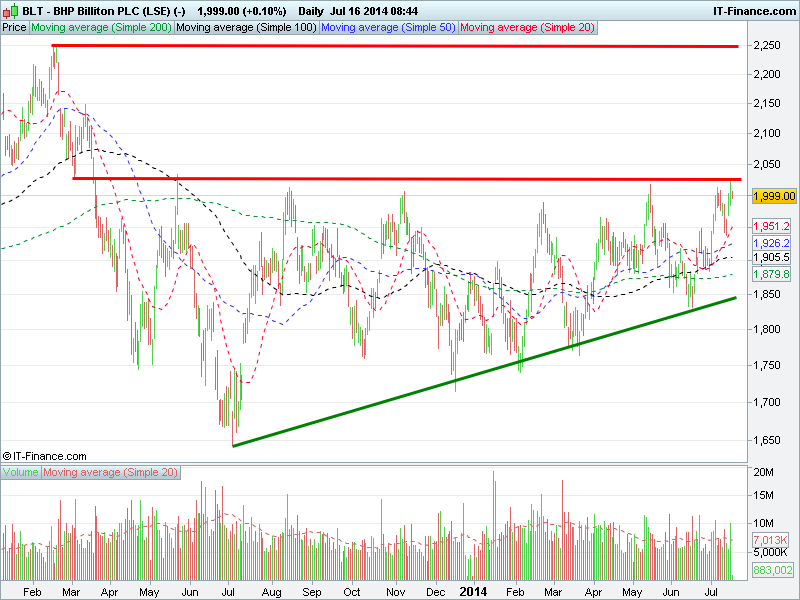Select Moving average (Simple 50) legend label

(x=388, y=28)
